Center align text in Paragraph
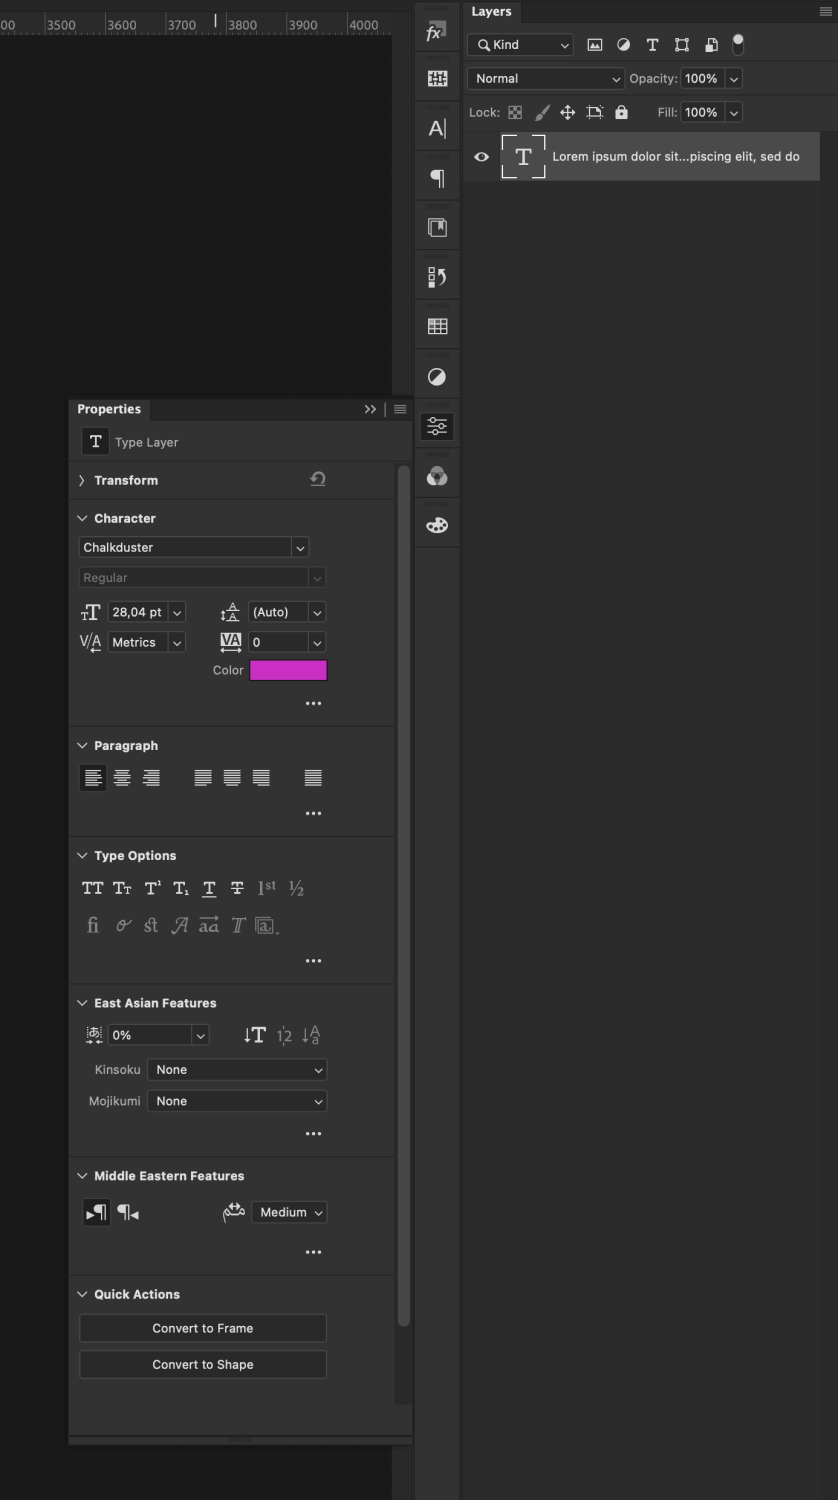 122,778
